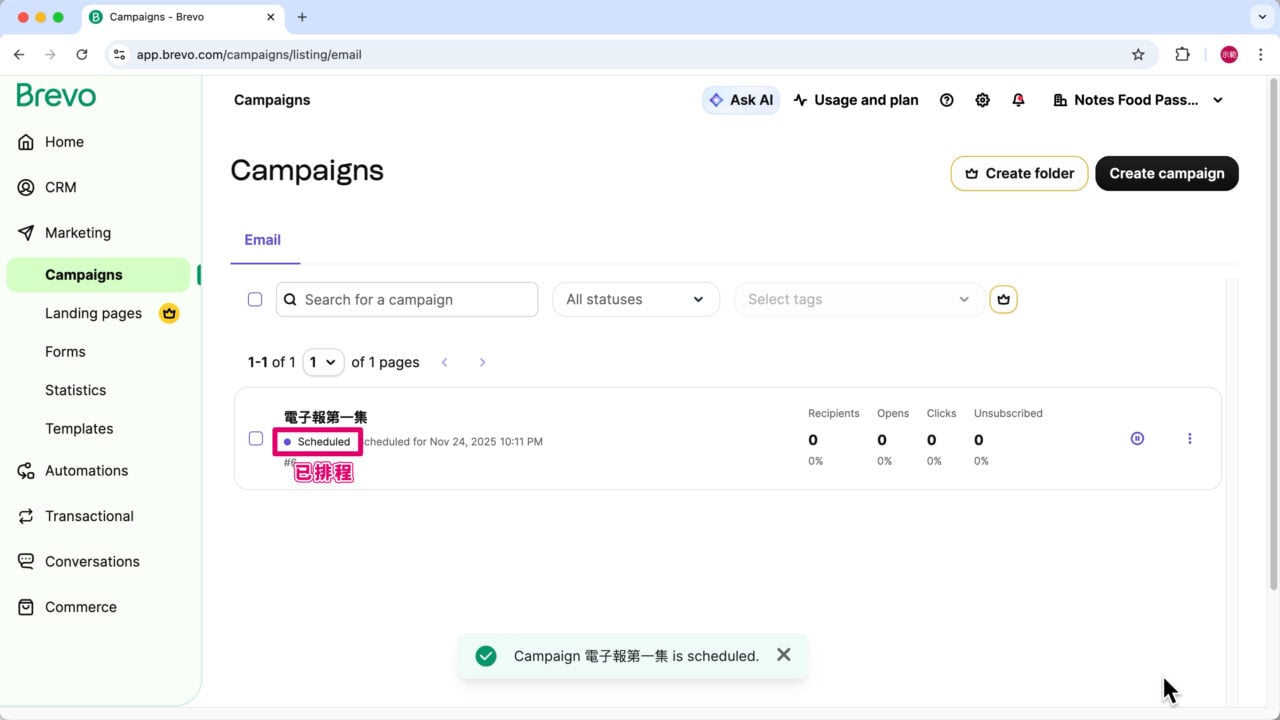Open Usage and plan

[855, 100]
